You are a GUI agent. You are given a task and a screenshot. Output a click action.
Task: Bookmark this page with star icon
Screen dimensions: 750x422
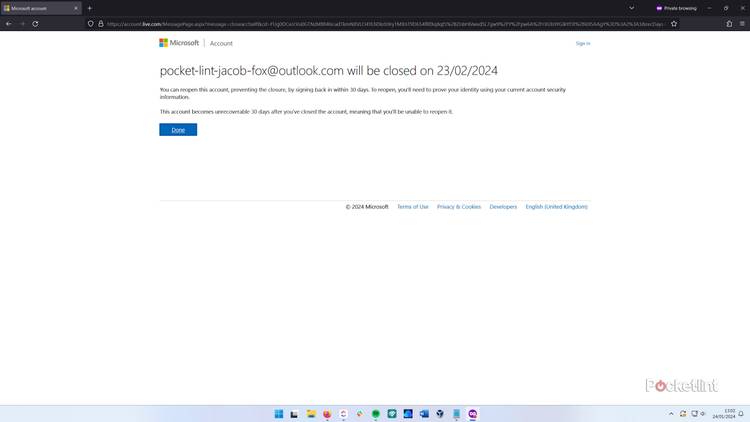click(674, 23)
